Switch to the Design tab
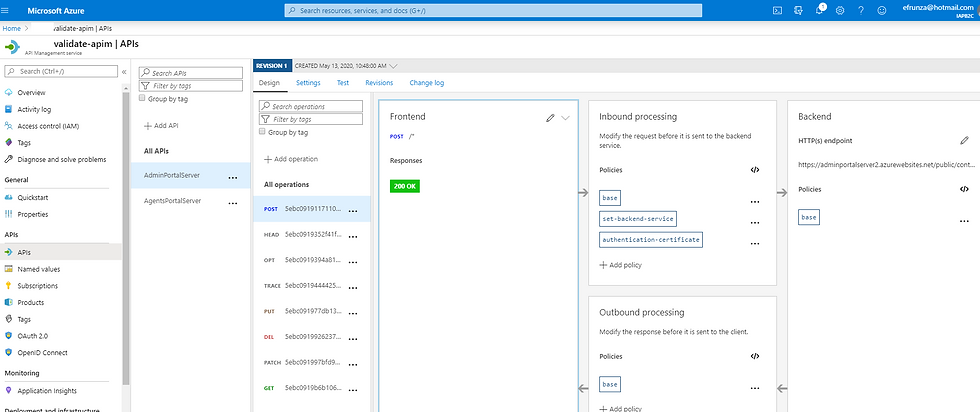Screen dimensions: 980x412 [269, 83]
